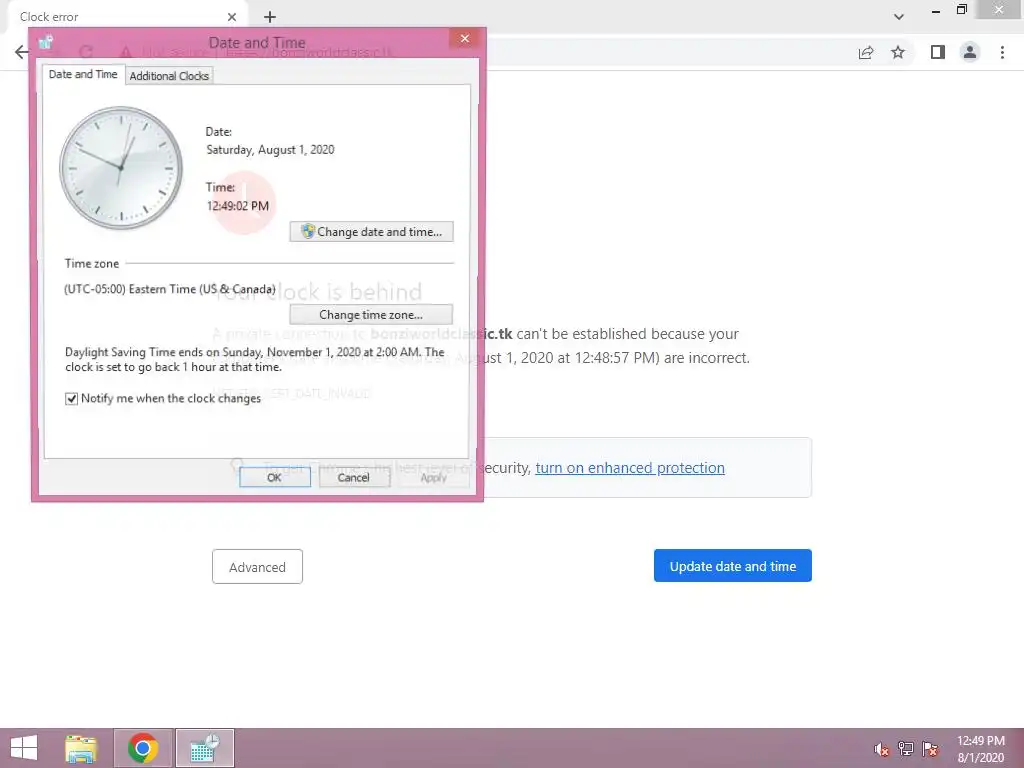The image size is (1024, 768).
Task: Select the time zone text Eastern Time
Action: tap(170, 289)
